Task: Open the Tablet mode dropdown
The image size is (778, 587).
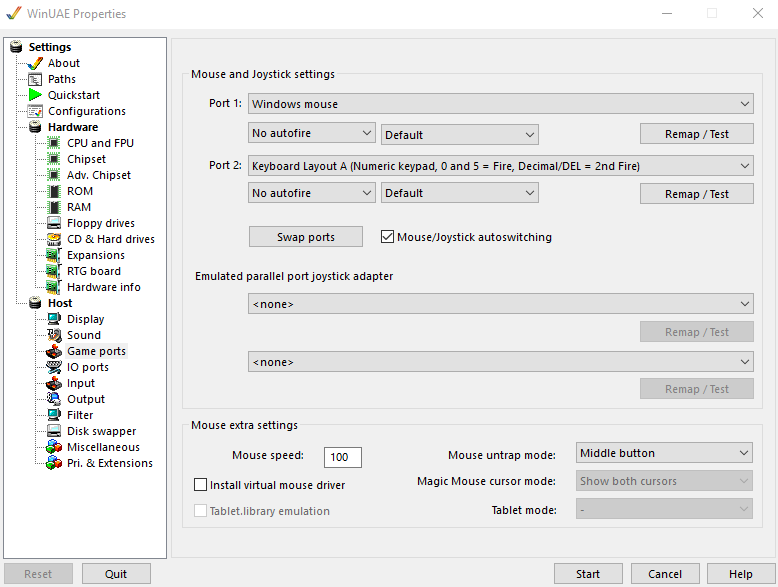Action: 664,509
